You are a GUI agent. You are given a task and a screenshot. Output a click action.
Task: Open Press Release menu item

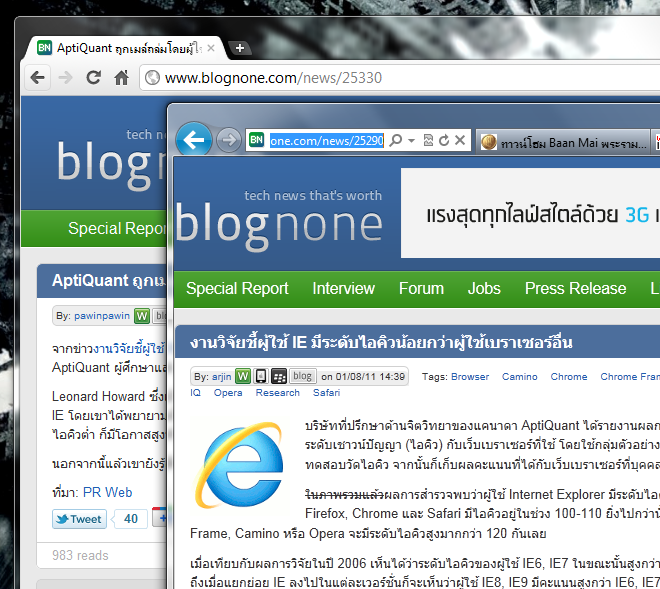click(x=575, y=288)
